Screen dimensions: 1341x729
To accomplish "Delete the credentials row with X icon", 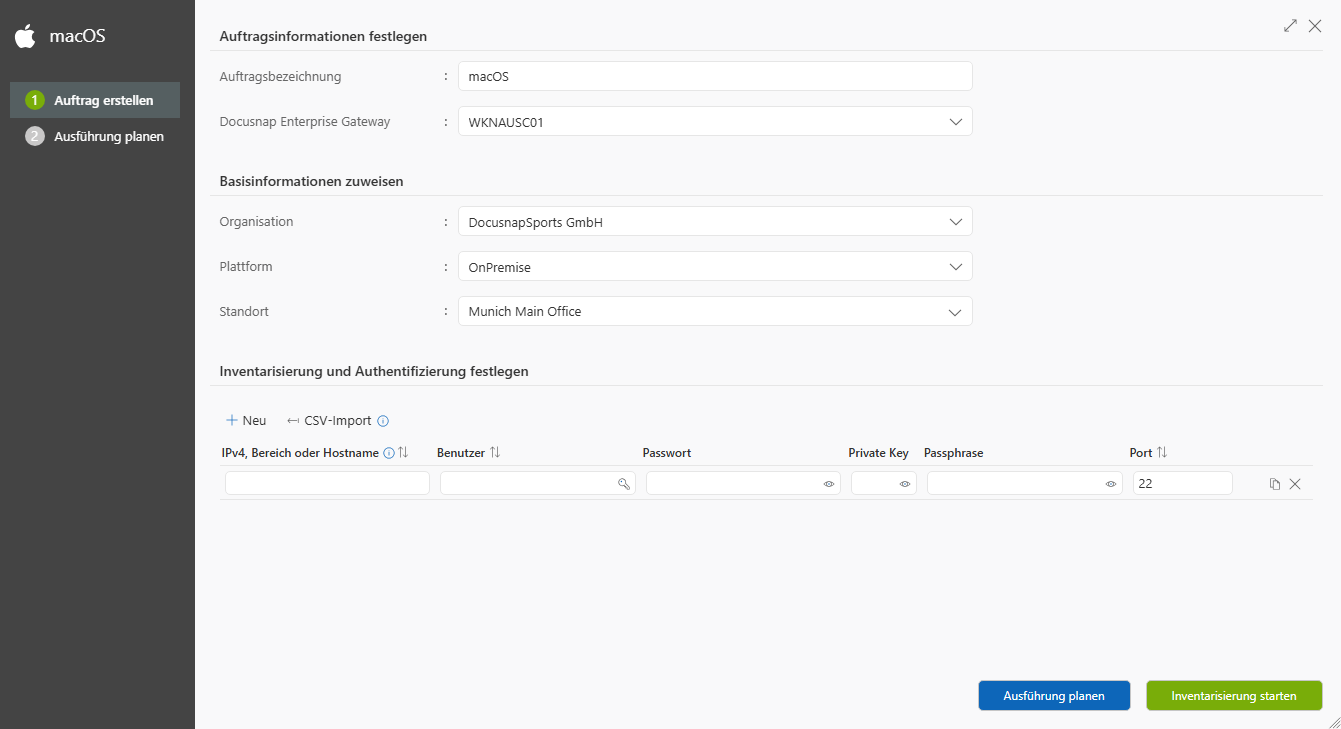I will (x=1295, y=484).
